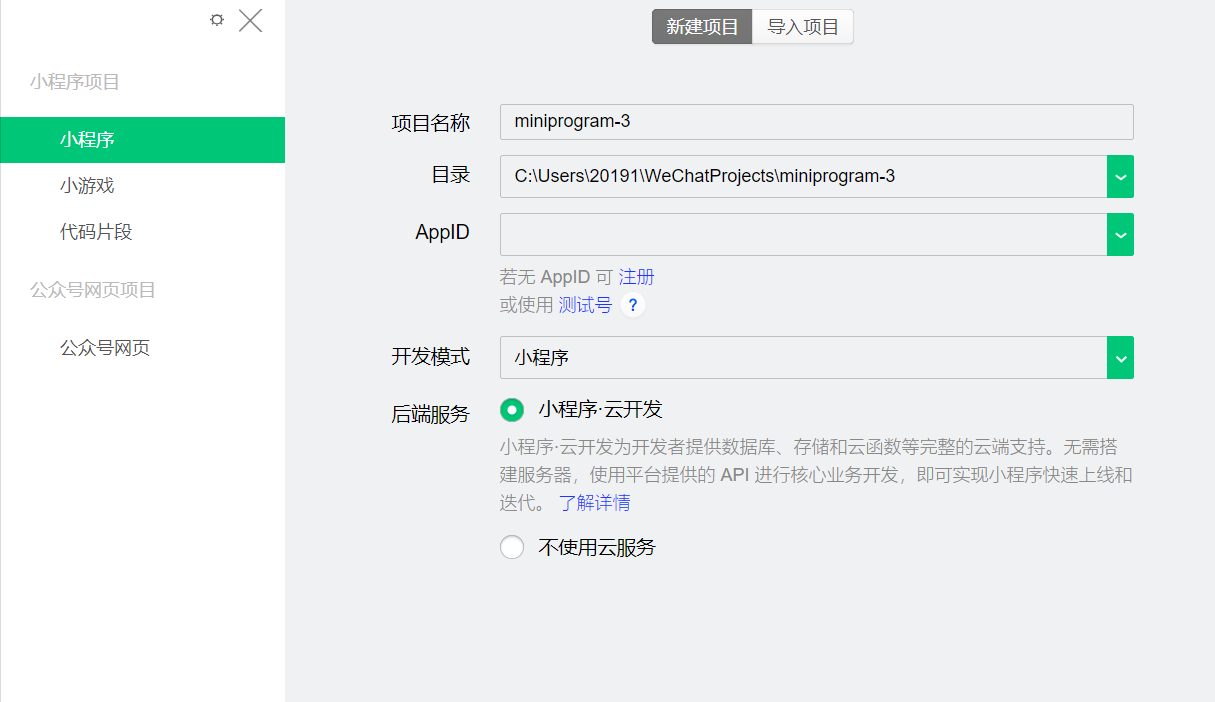1215x702 pixels.
Task: Select 小游戏 project type
Action: click(87, 186)
